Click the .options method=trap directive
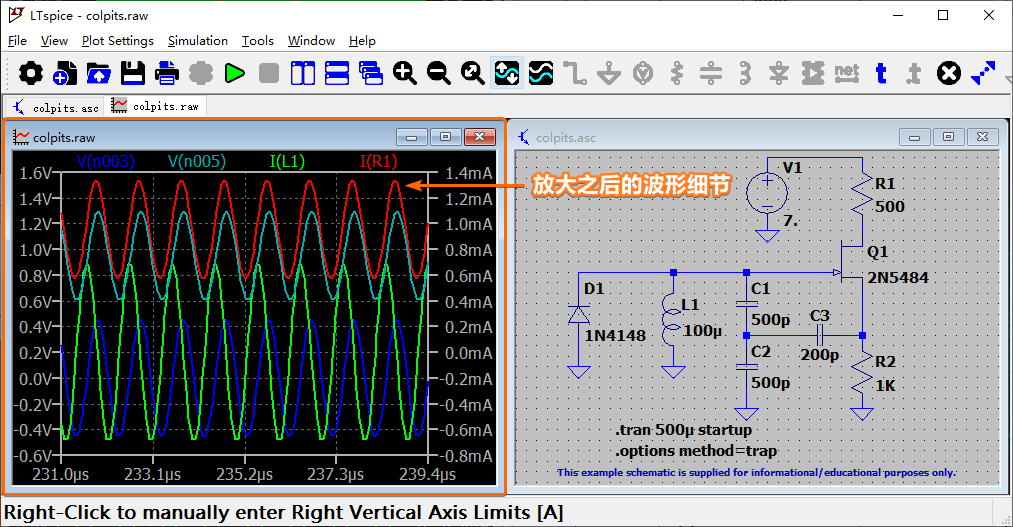The height and width of the screenshot is (527, 1013). click(x=696, y=451)
